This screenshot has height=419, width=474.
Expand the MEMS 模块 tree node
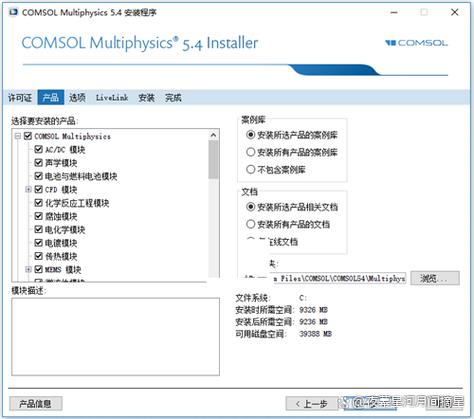(x=28, y=269)
